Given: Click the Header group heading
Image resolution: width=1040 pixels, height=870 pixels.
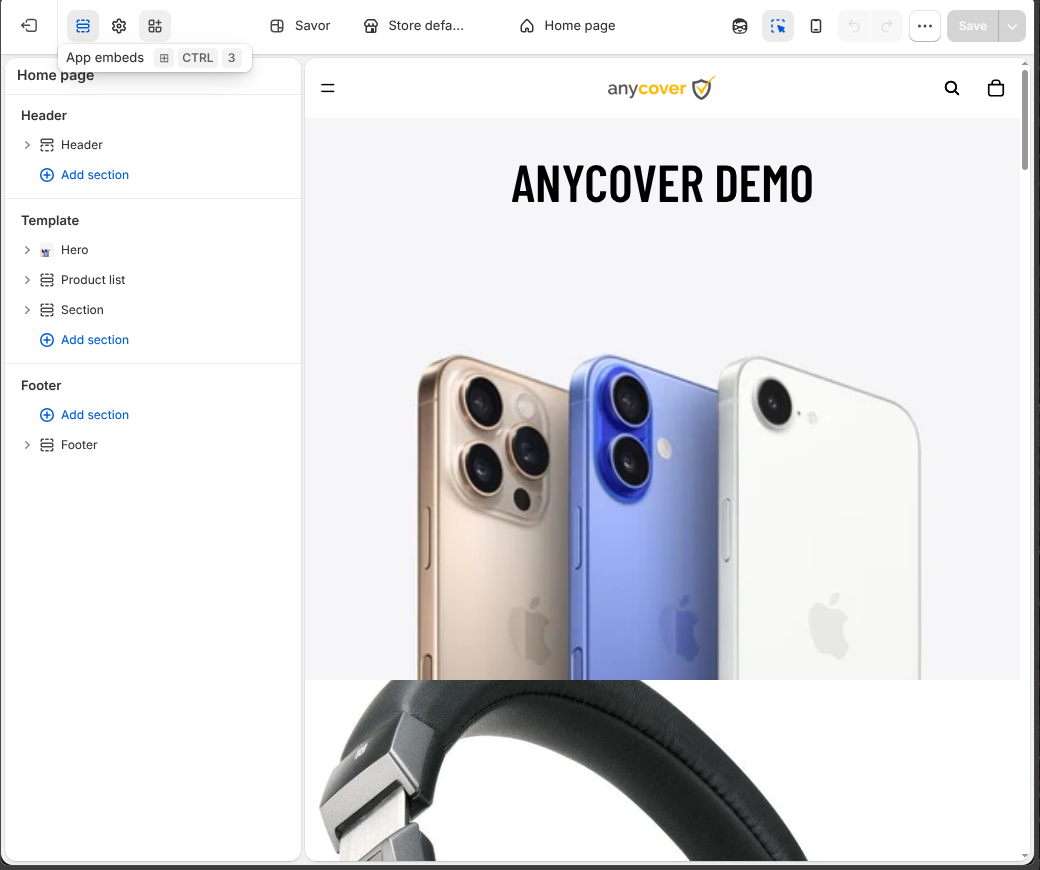Looking at the screenshot, I should (44, 116).
